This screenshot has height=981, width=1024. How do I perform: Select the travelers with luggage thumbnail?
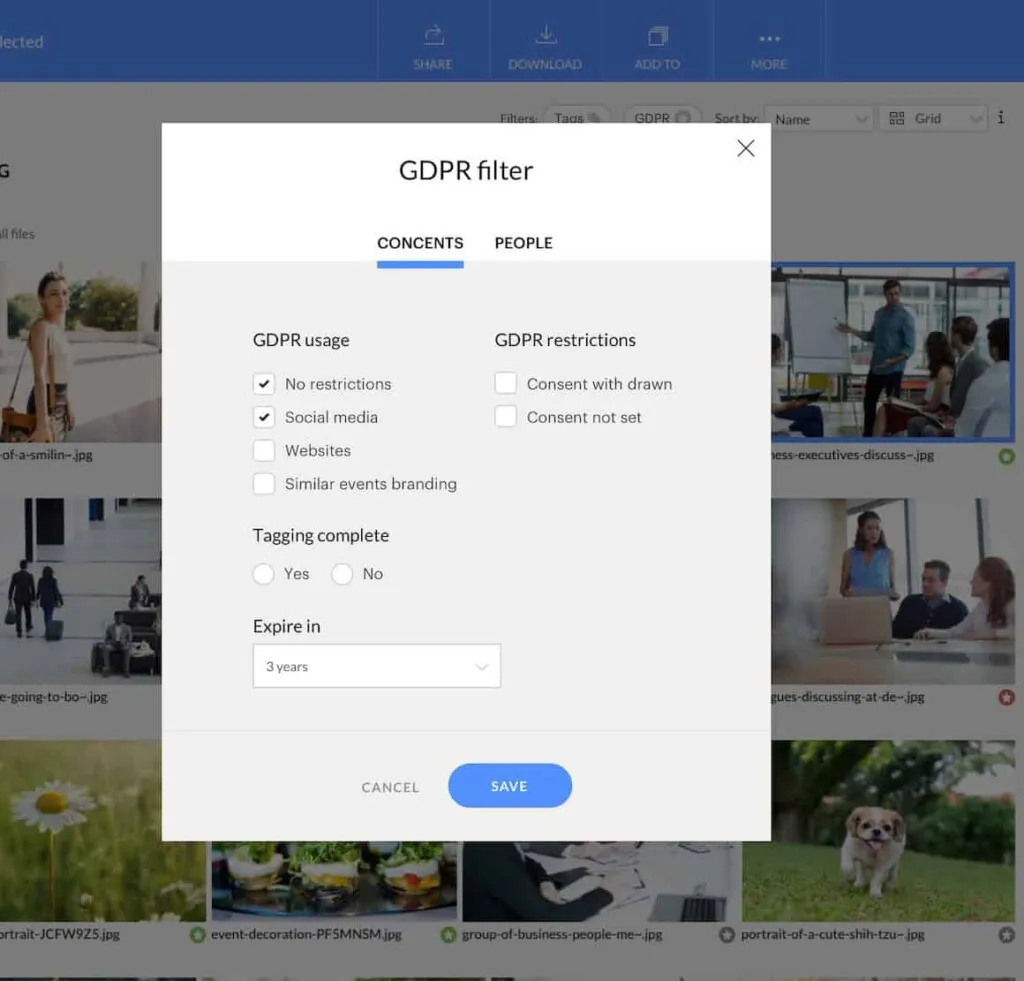coord(80,592)
